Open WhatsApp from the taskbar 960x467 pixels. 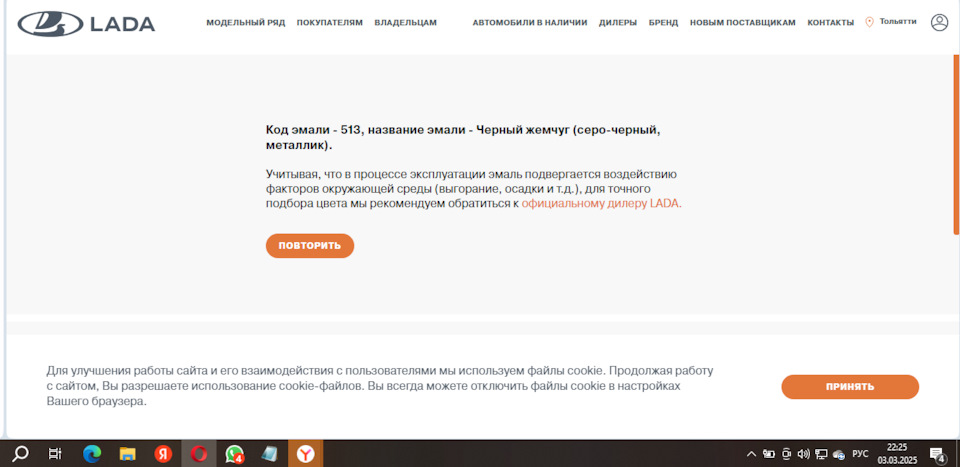[234, 453]
